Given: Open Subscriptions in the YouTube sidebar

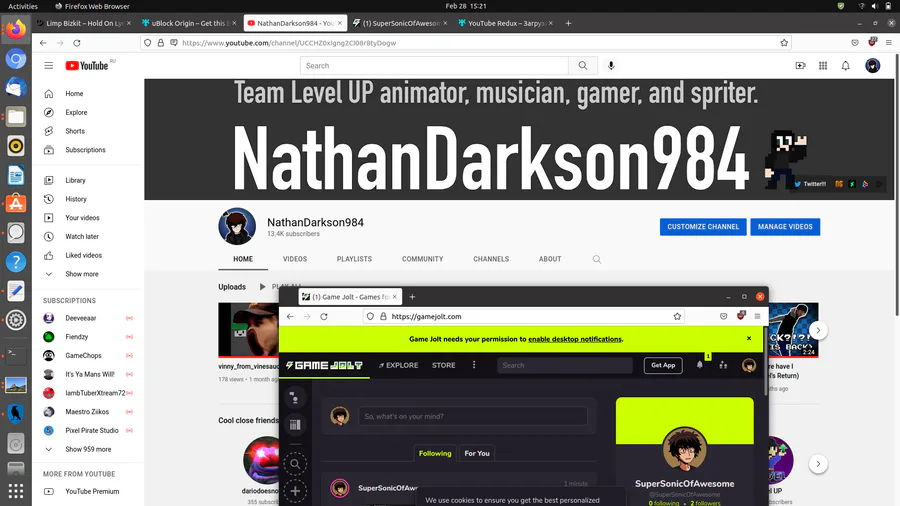Looking at the screenshot, I should [87, 150].
